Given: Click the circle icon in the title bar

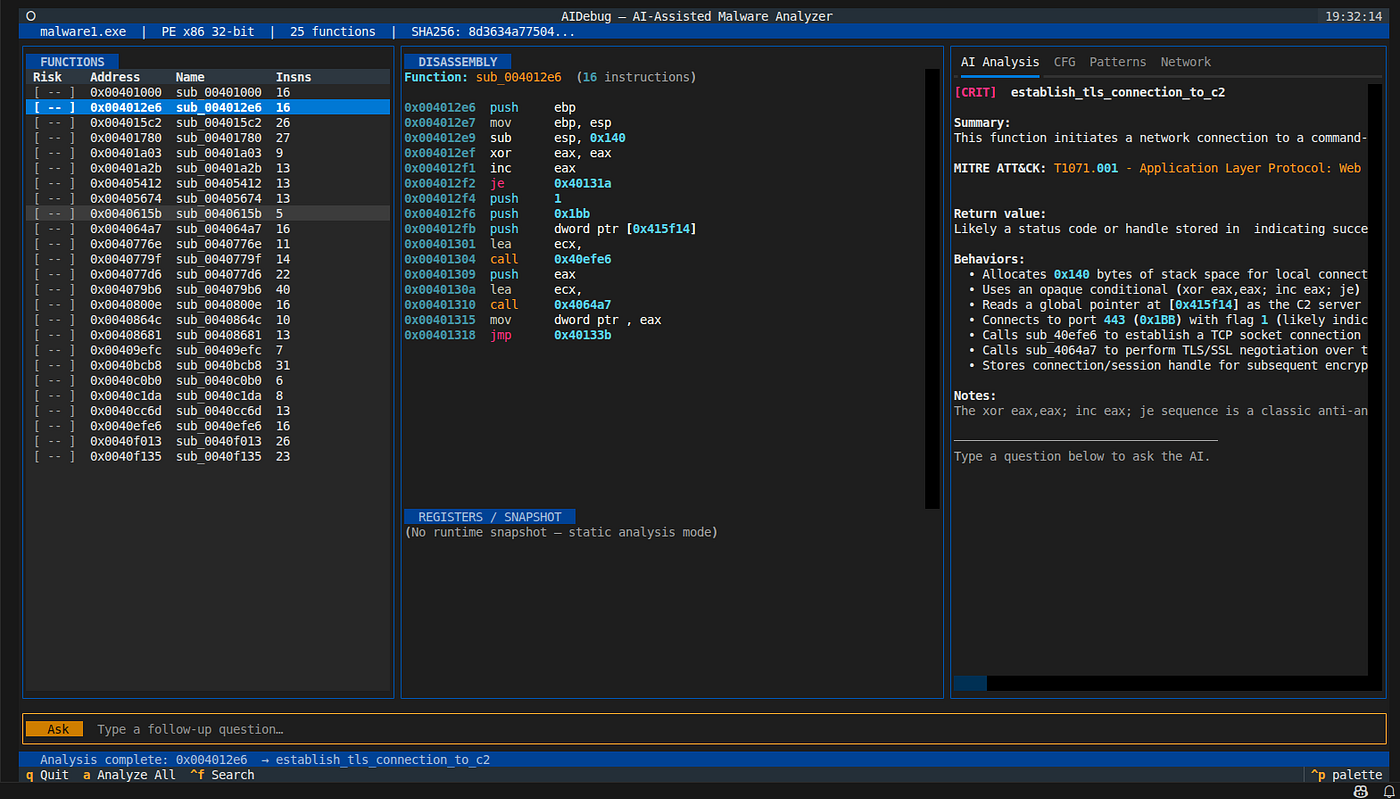Looking at the screenshot, I should click(31, 16).
